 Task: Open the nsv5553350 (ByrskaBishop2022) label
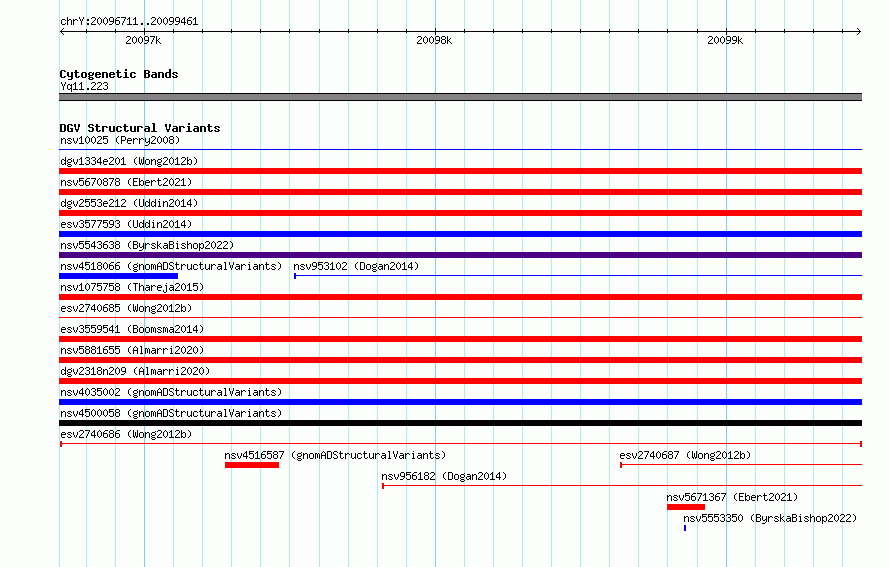[770, 518]
